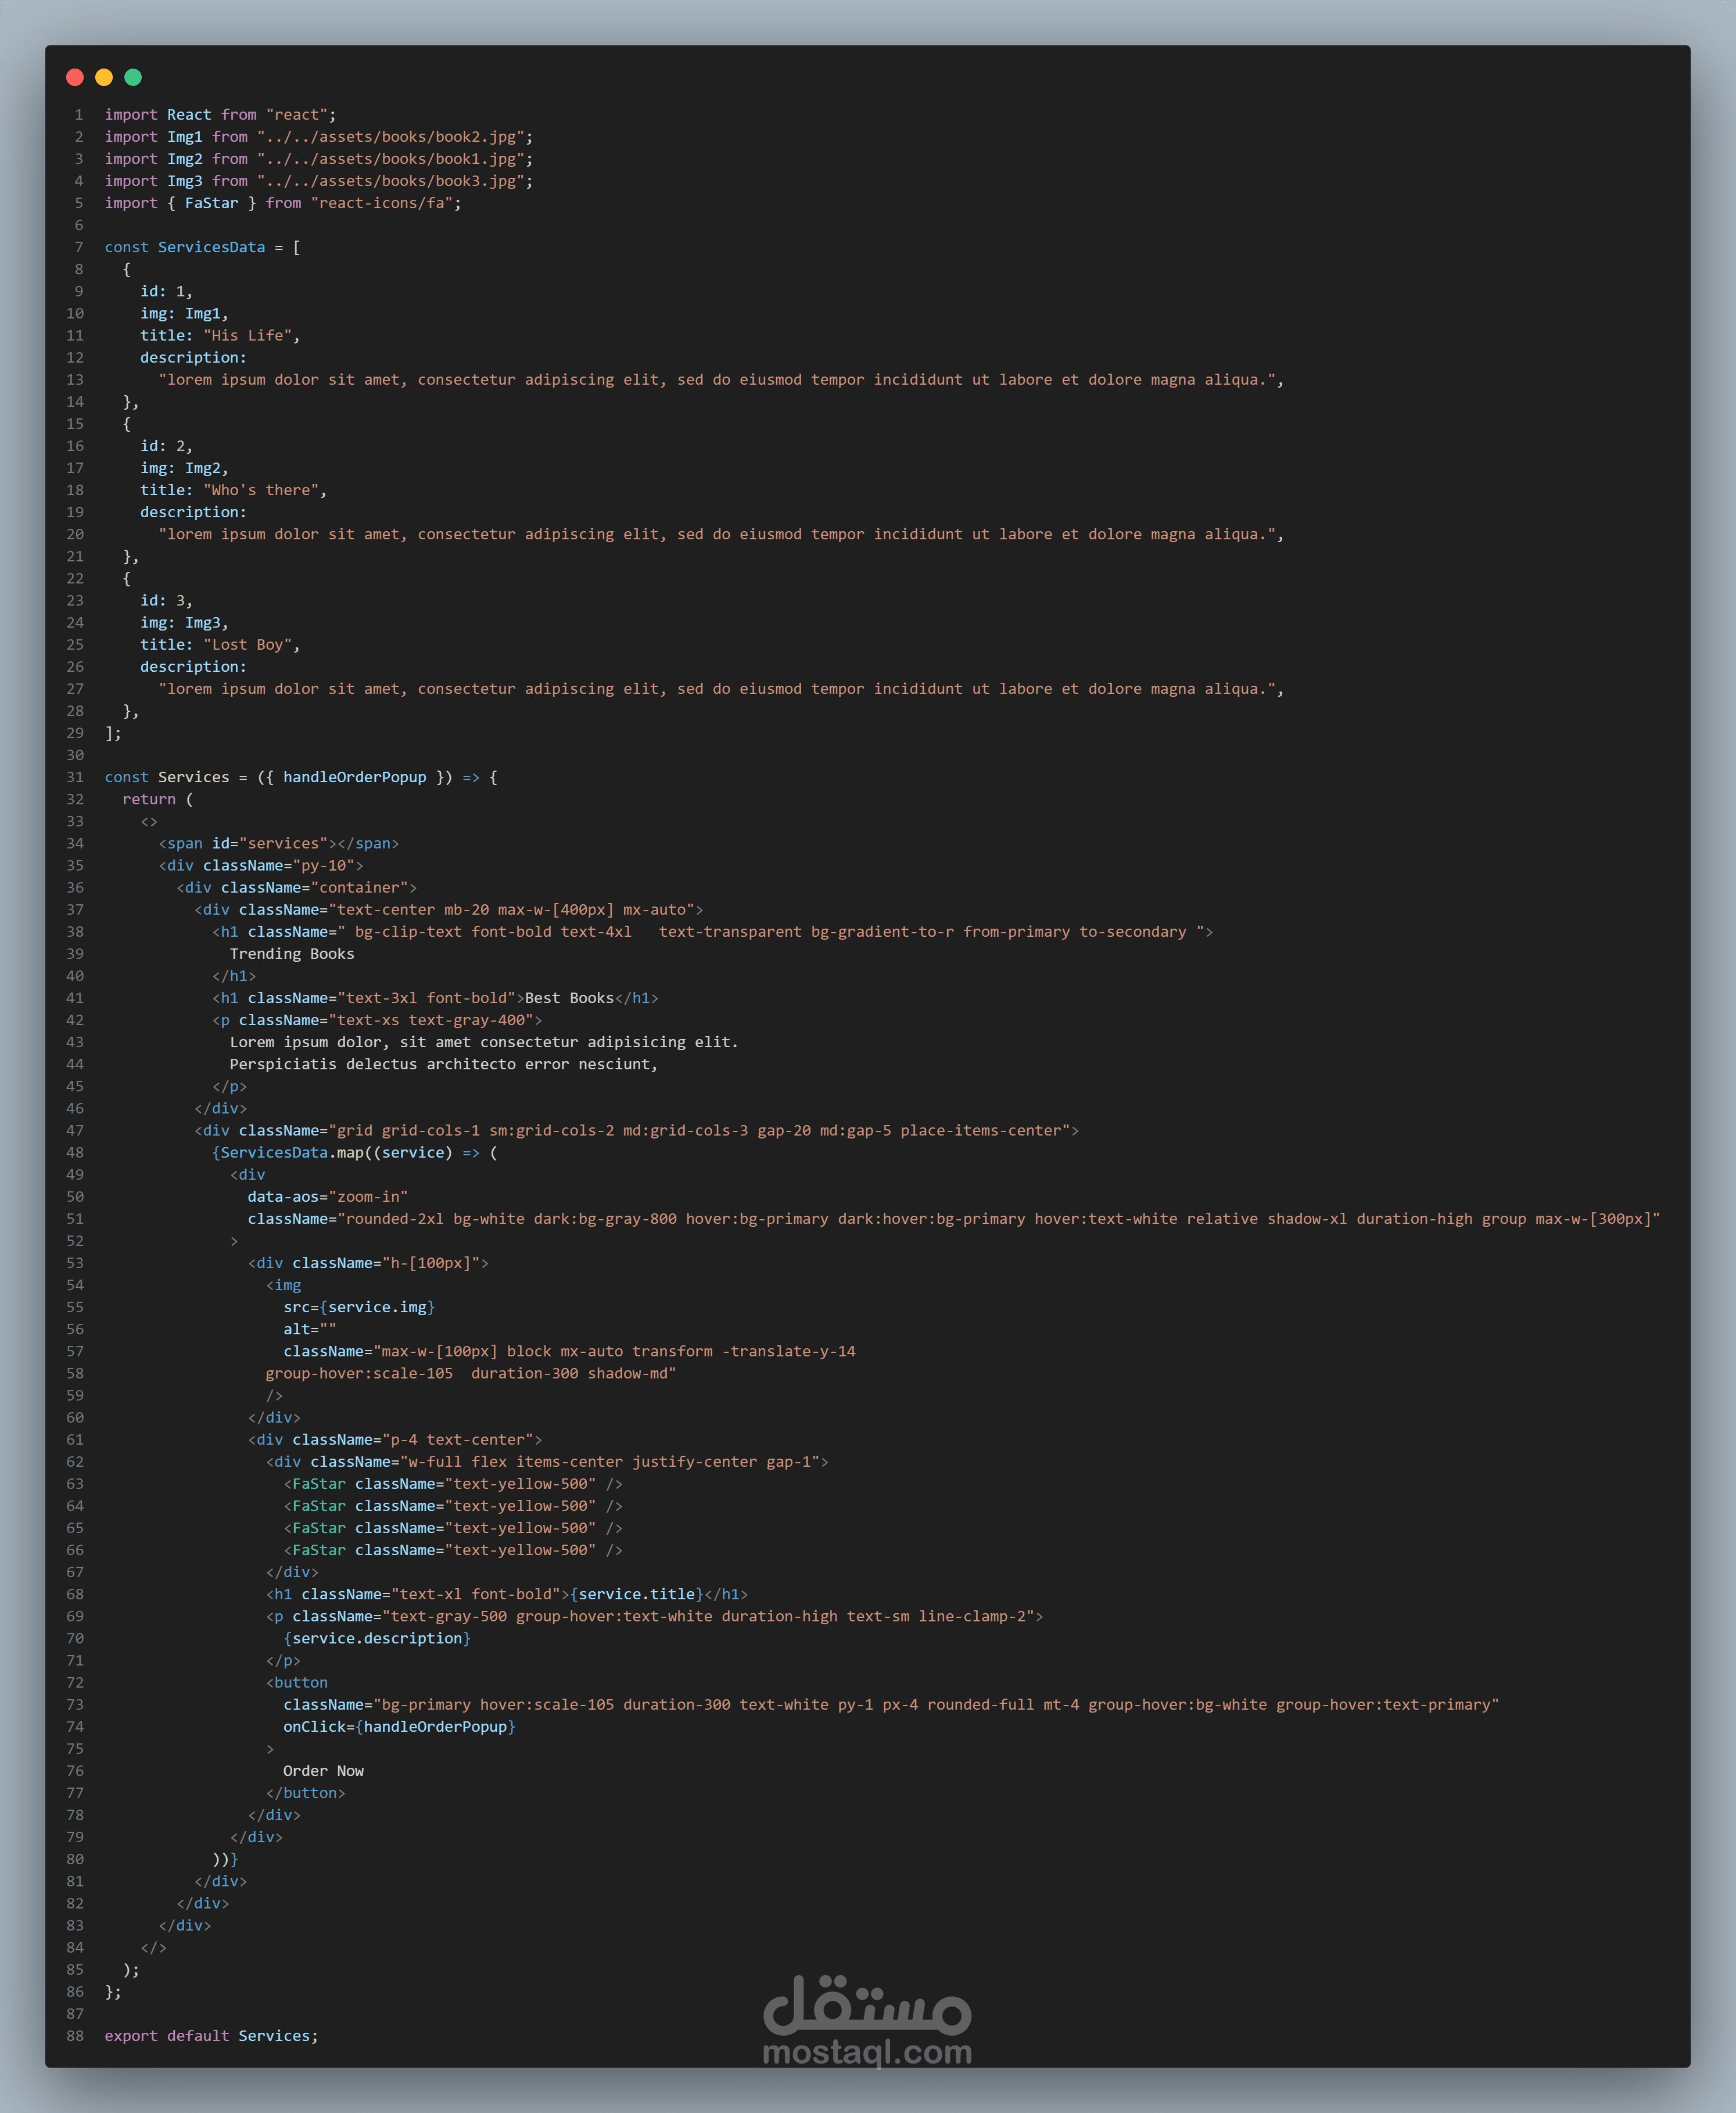Click the src={service.img} attribute

(x=358, y=1307)
